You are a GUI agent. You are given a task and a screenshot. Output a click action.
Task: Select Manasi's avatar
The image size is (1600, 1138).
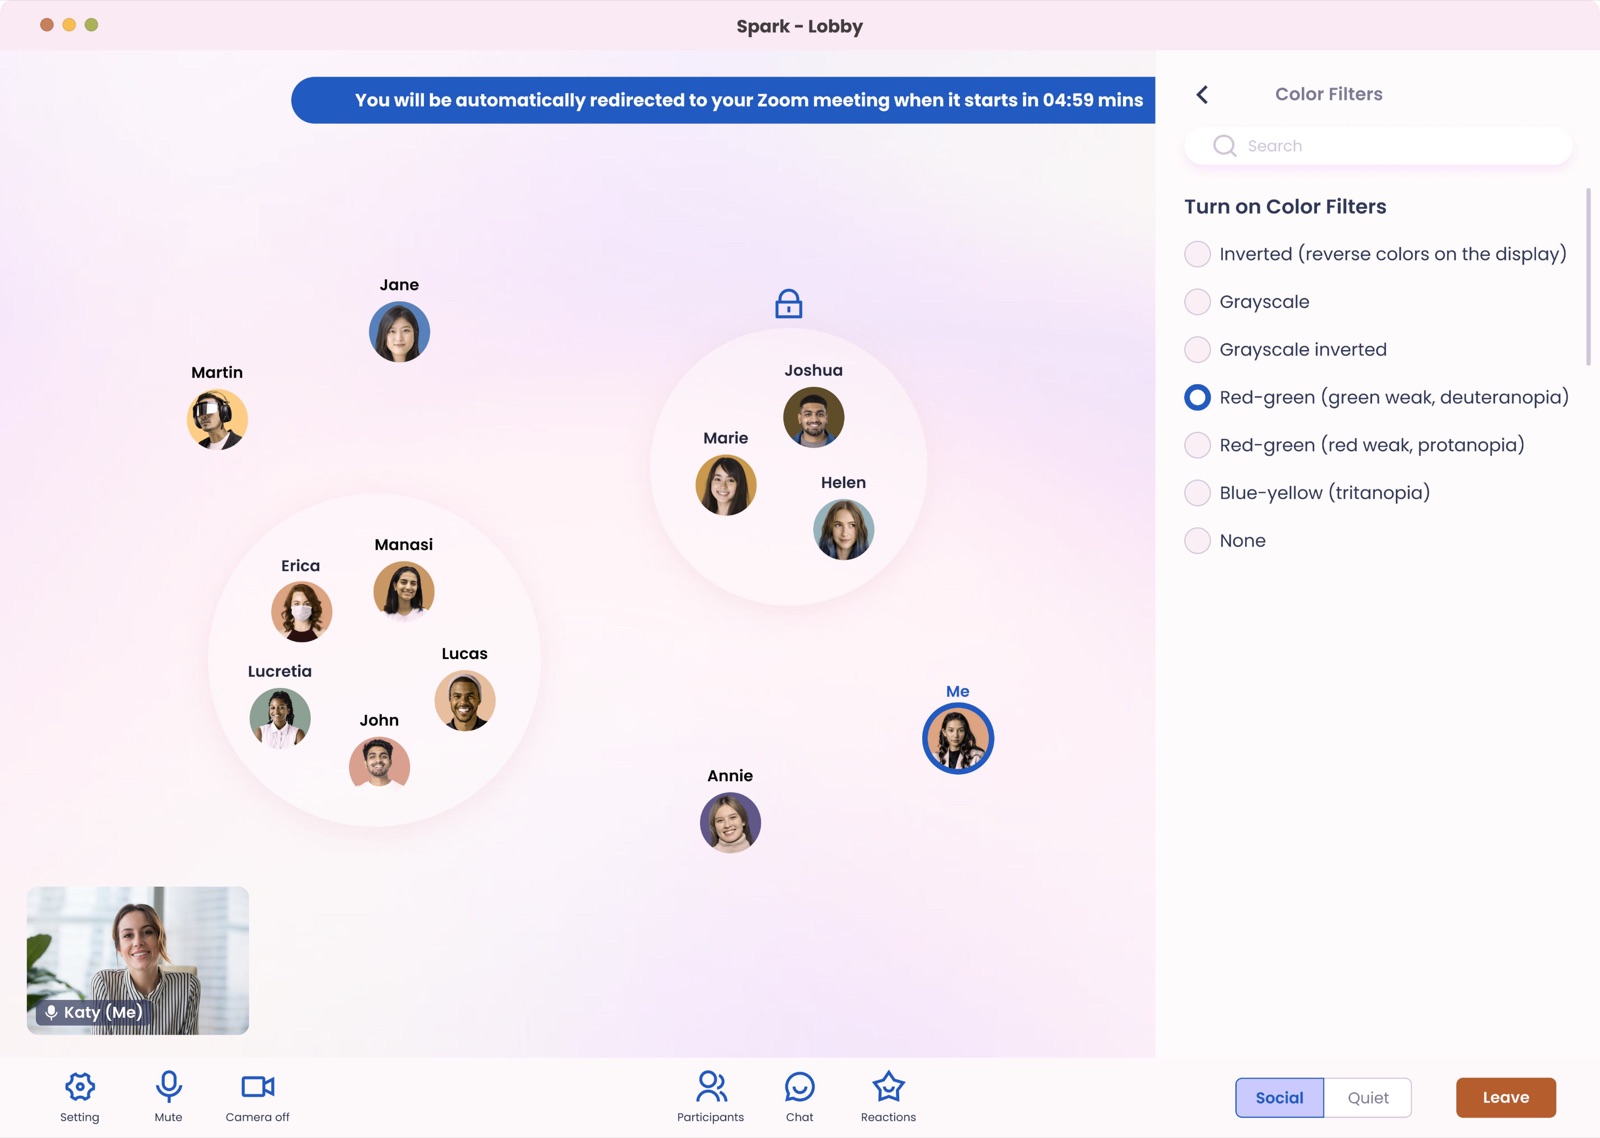click(x=404, y=591)
